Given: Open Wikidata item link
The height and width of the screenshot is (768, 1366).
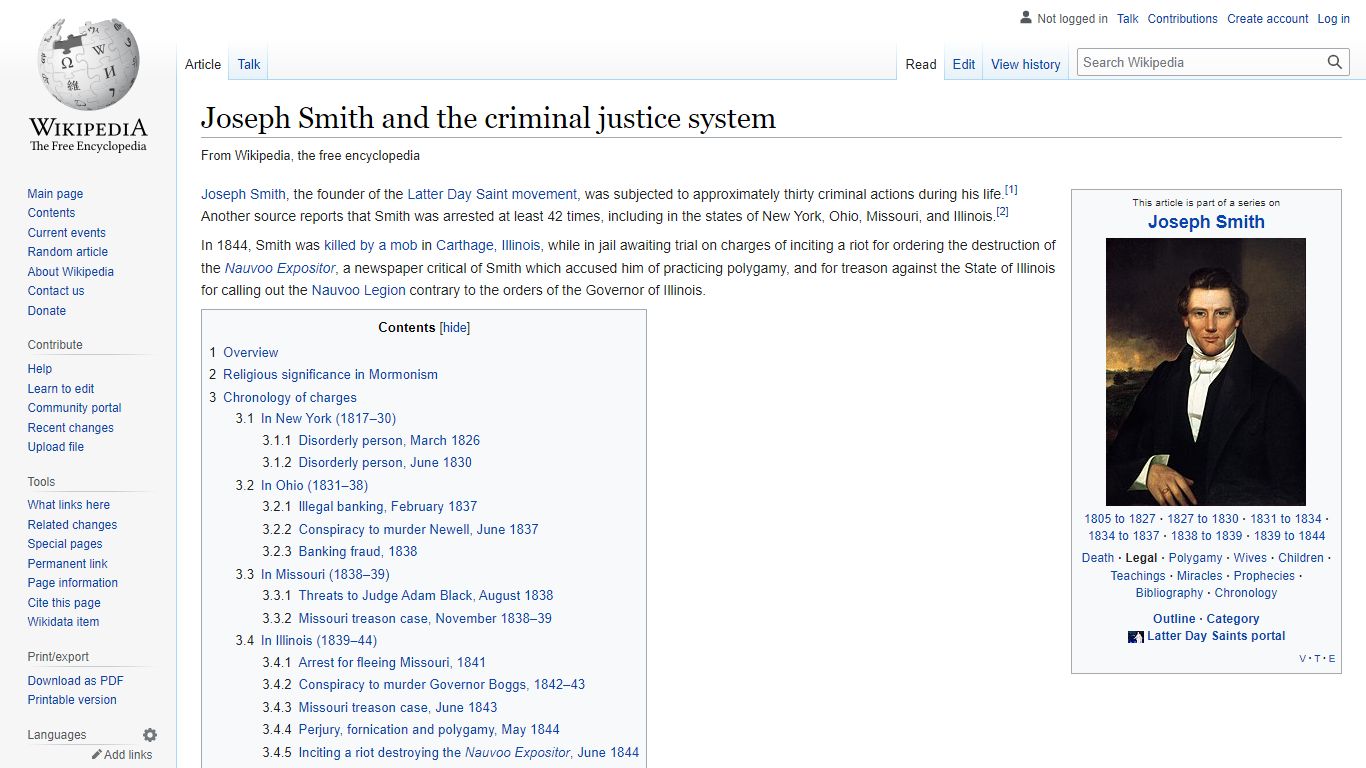Looking at the screenshot, I should pos(63,622).
